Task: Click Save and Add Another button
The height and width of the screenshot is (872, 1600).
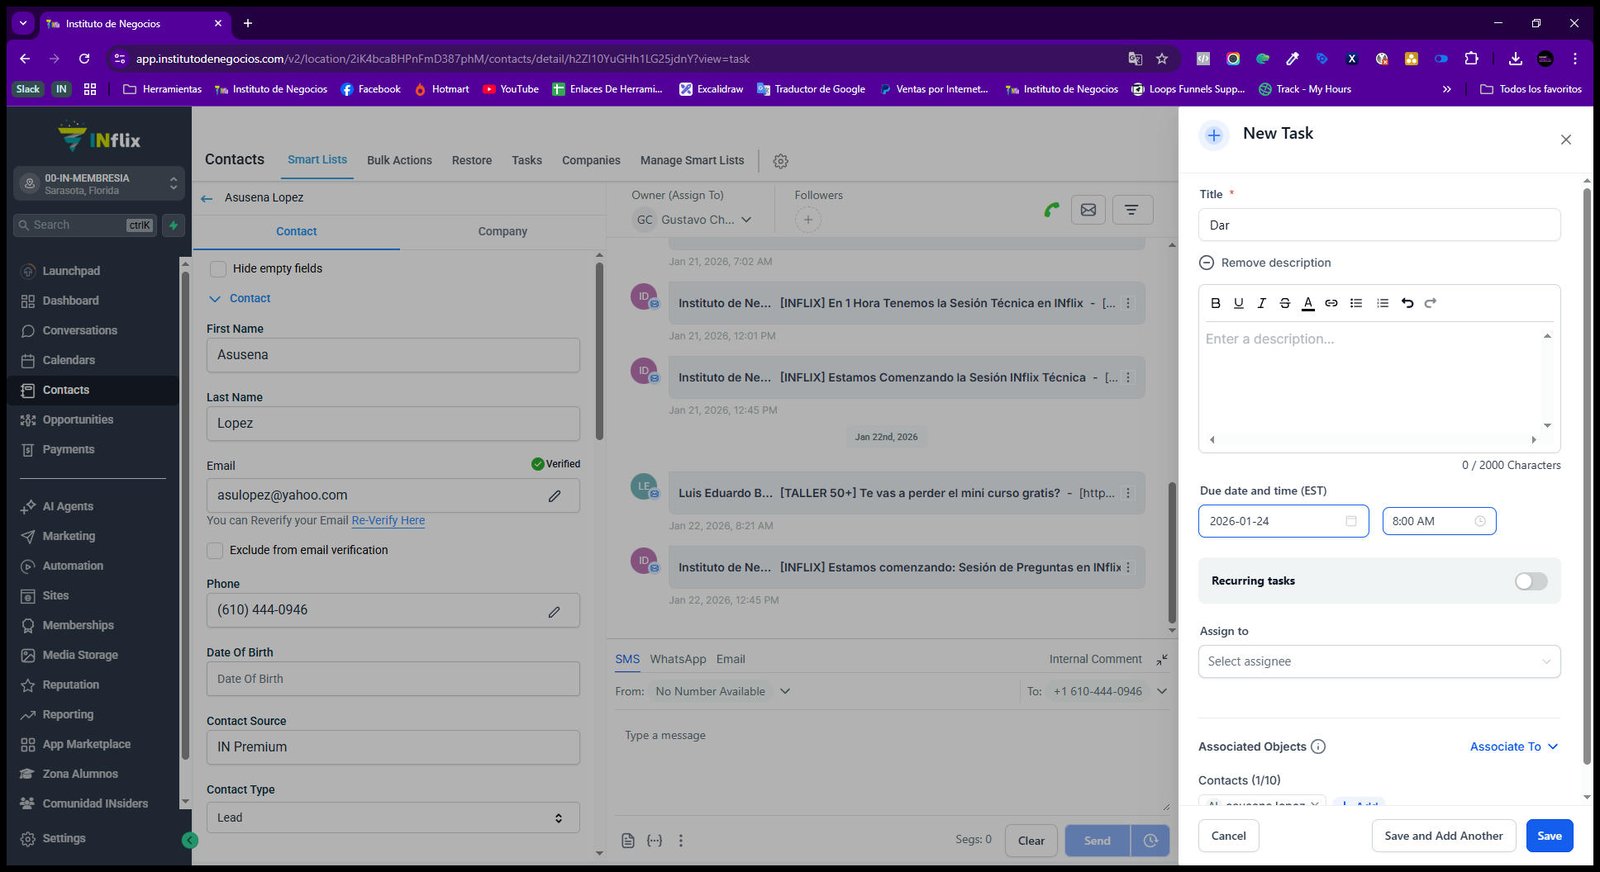Action: (x=1443, y=836)
